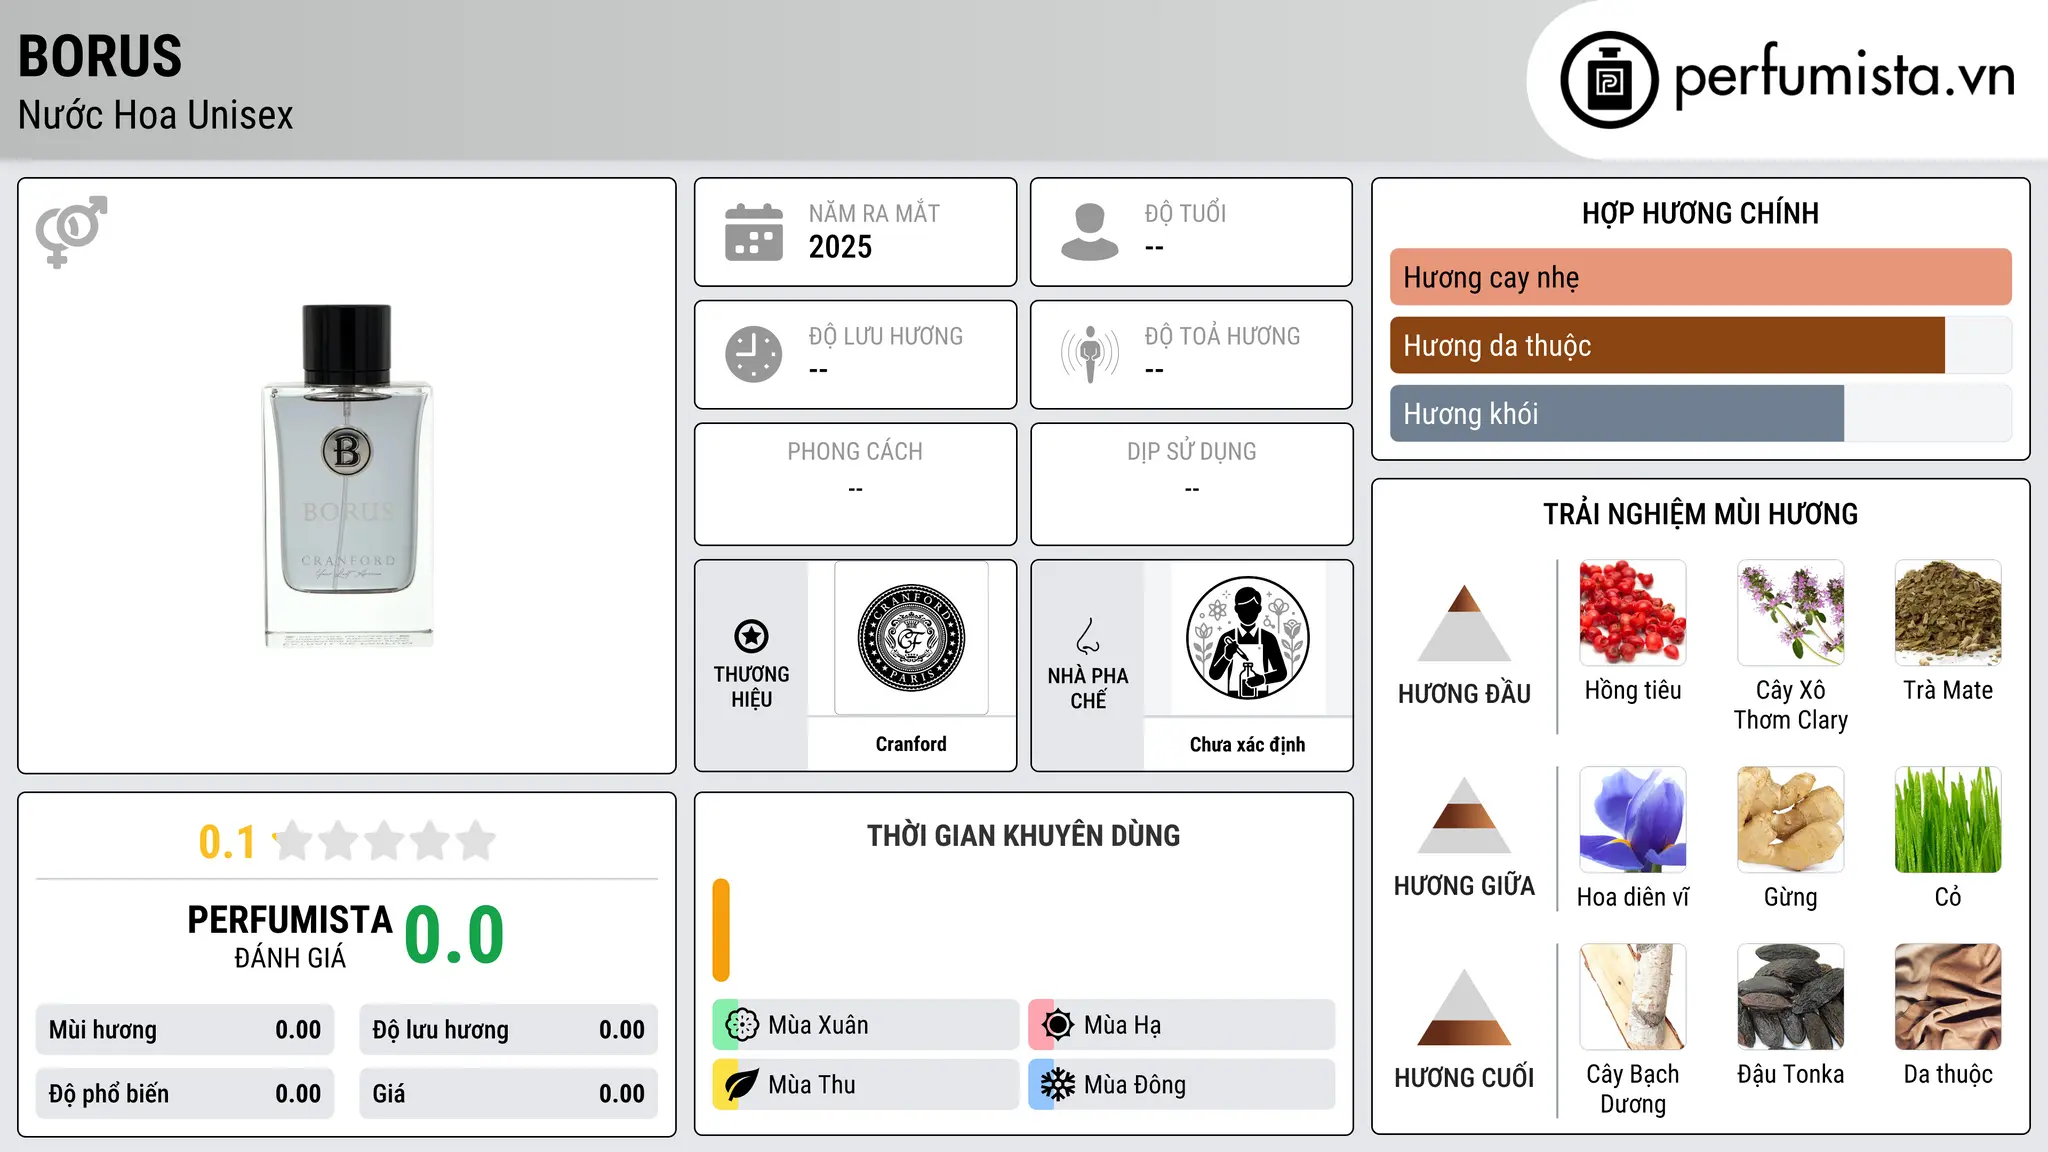Click the Phong cách card
The width and height of the screenshot is (2048, 1152).
[x=855, y=484]
